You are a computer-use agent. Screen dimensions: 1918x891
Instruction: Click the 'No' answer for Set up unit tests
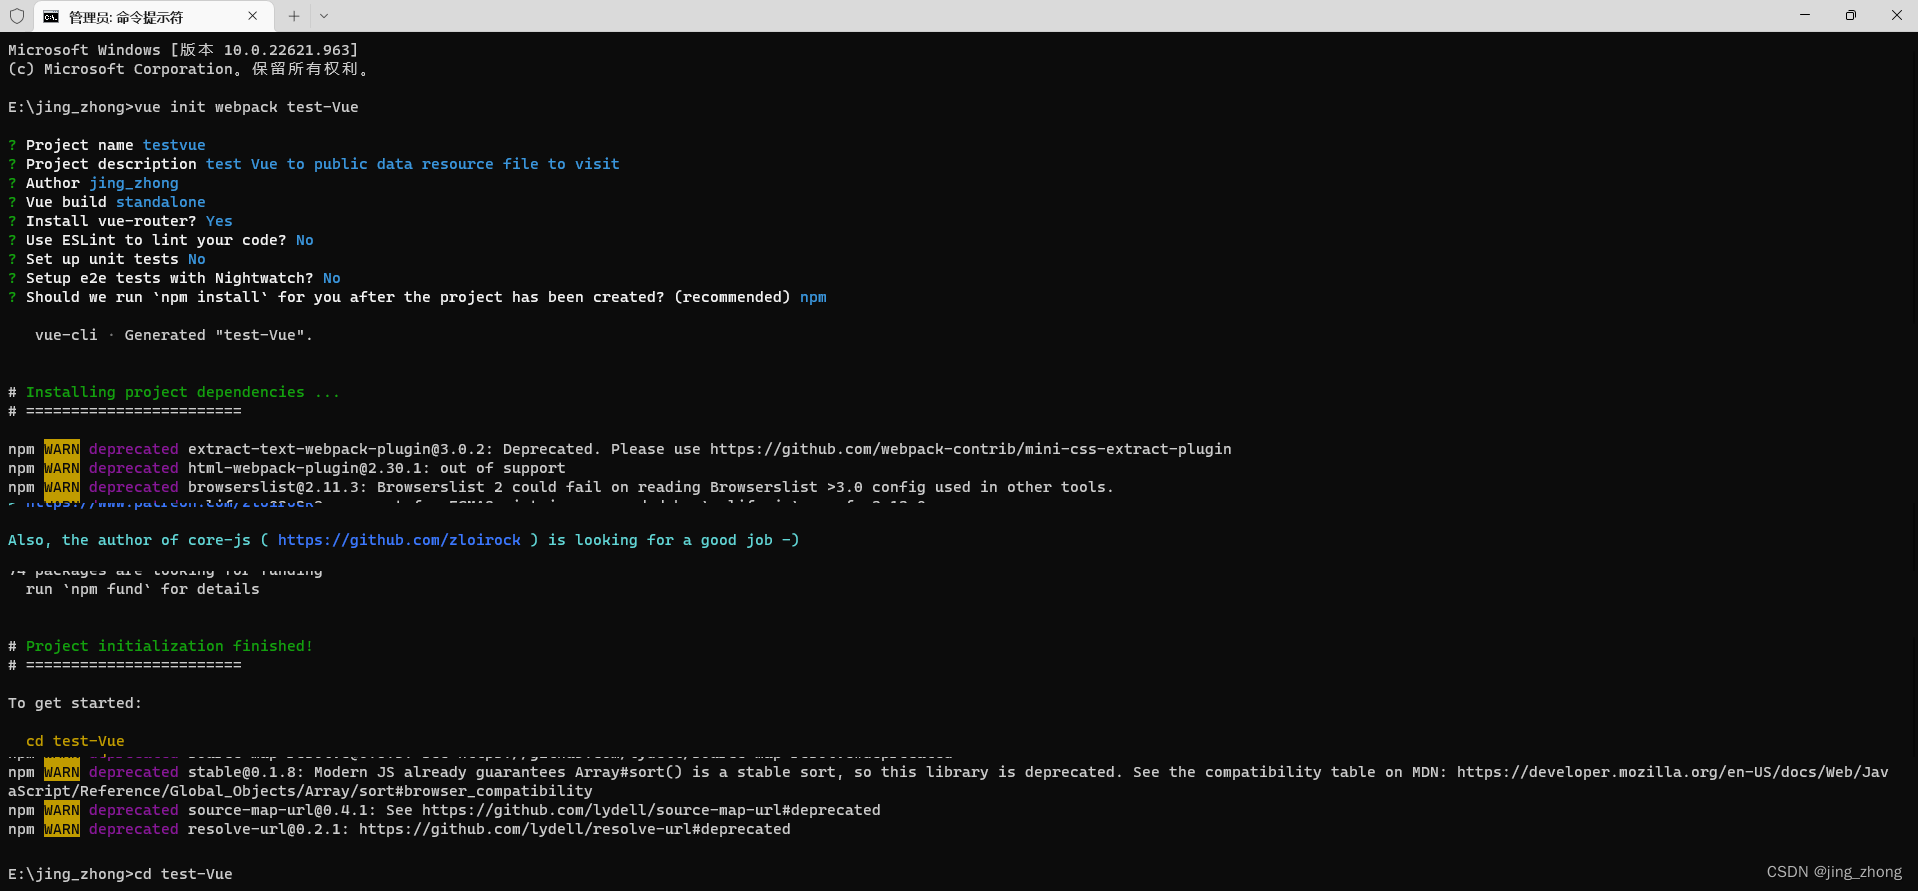197,259
